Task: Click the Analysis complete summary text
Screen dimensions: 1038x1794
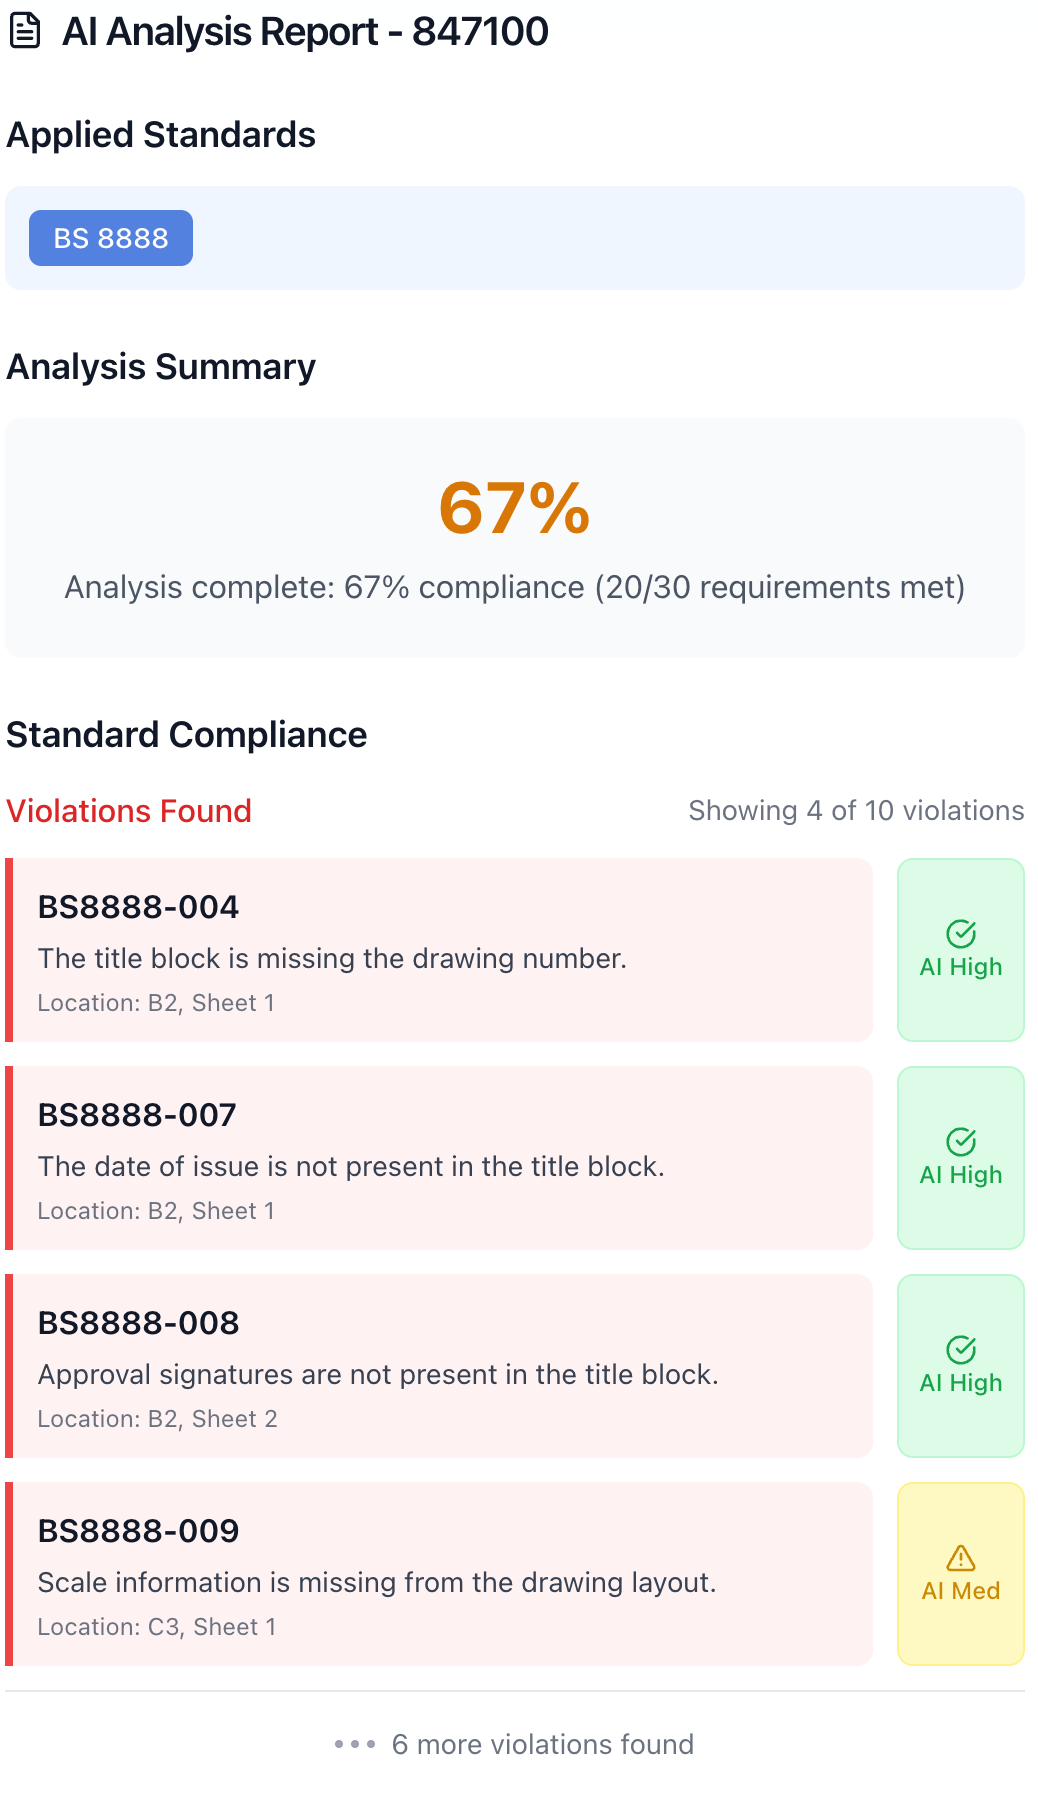Action: coord(515,587)
